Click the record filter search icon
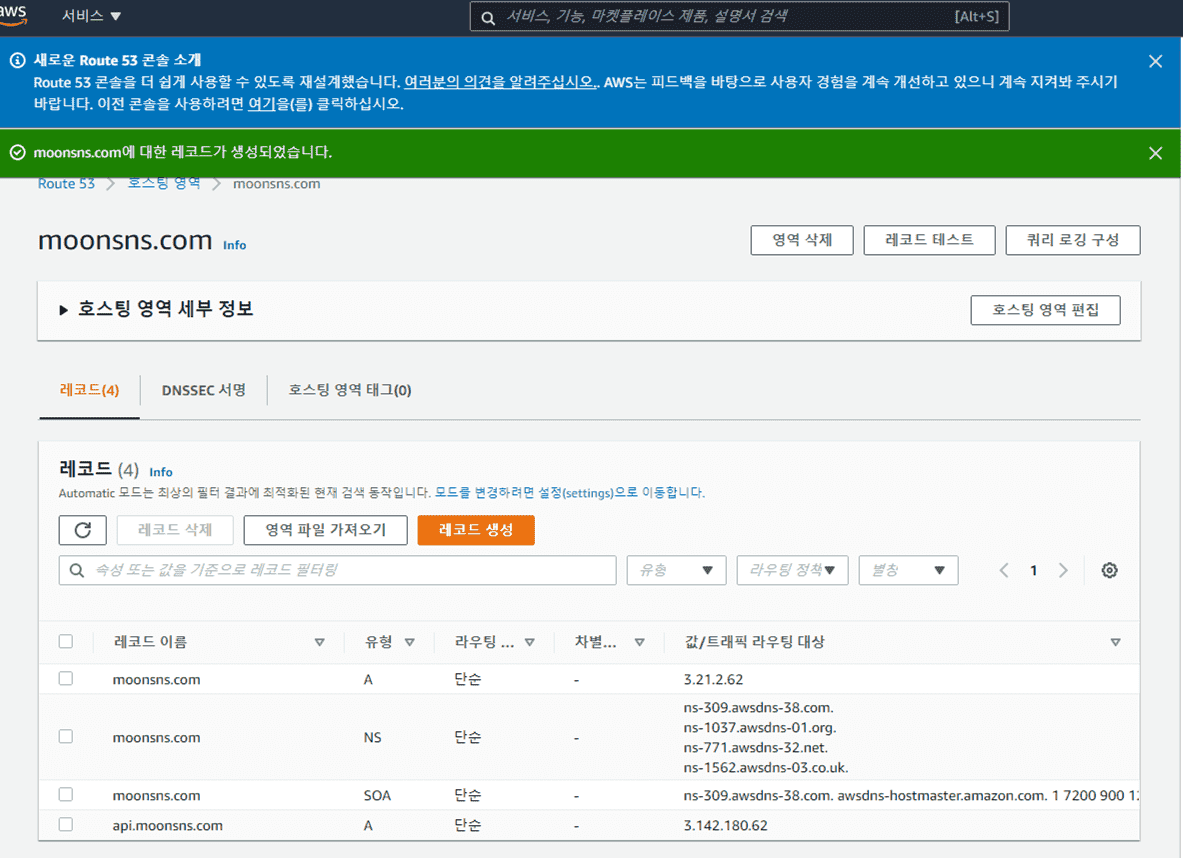The height and width of the screenshot is (858, 1183). pos(77,570)
